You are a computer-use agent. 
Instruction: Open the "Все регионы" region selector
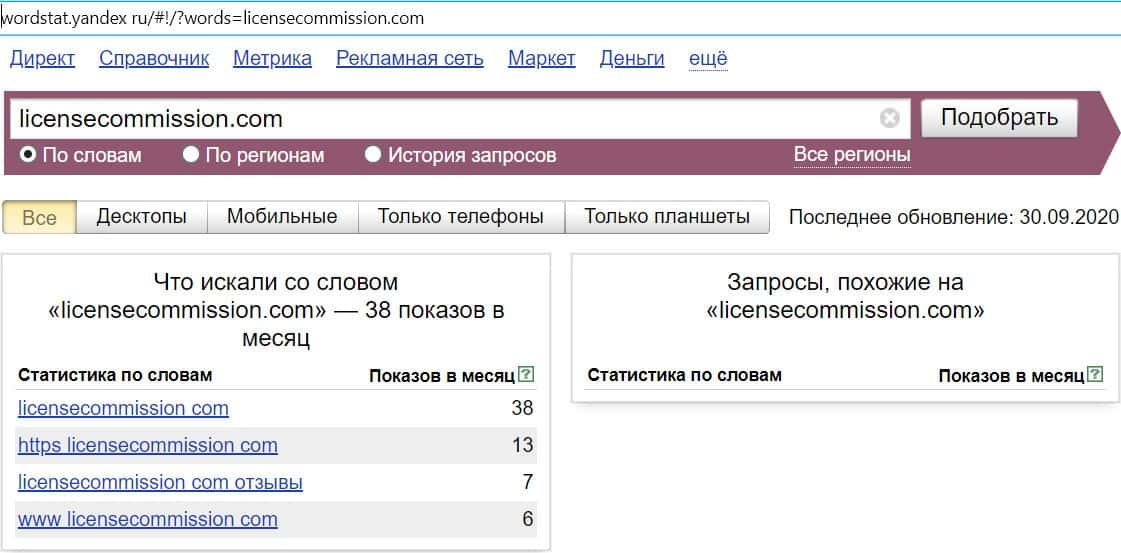851,154
